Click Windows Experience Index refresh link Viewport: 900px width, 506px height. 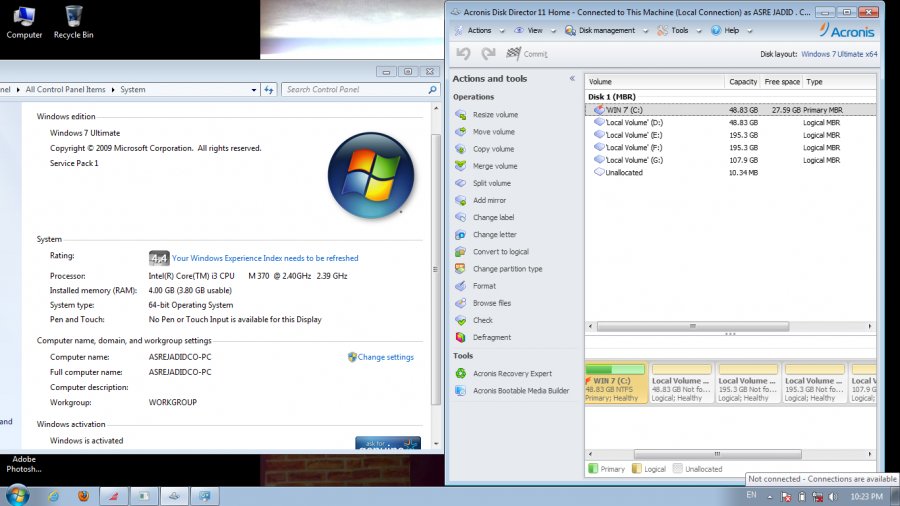[265, 258]
